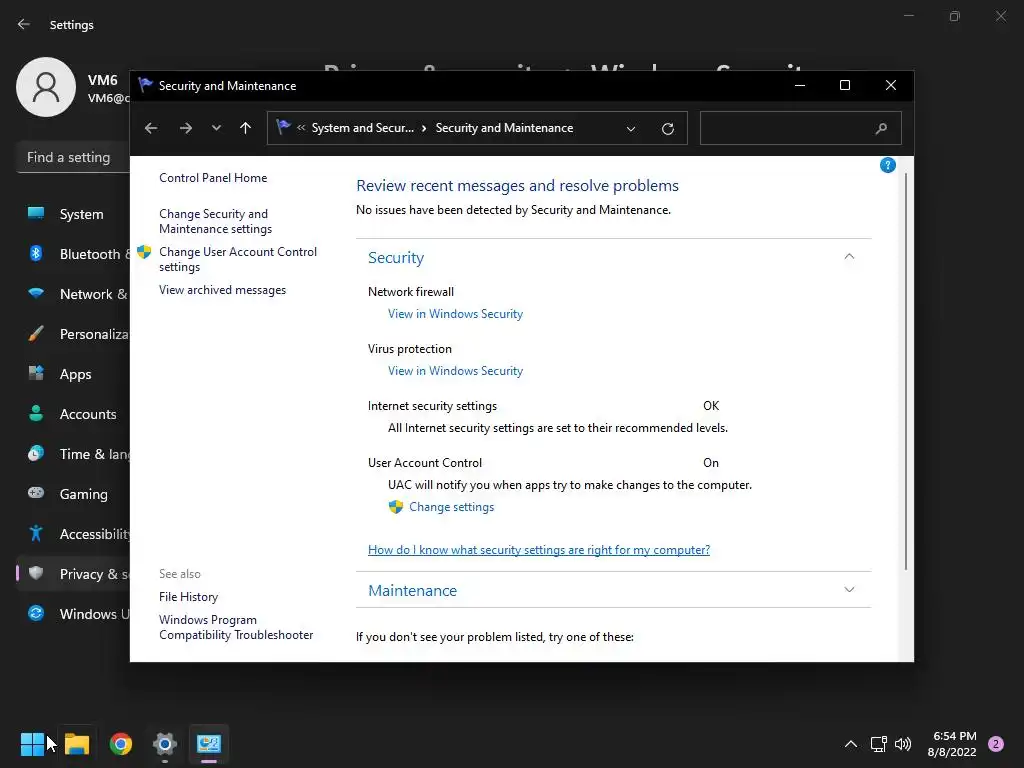Open Control Panel Home
Screen dimensions: 1024x768
213,178
